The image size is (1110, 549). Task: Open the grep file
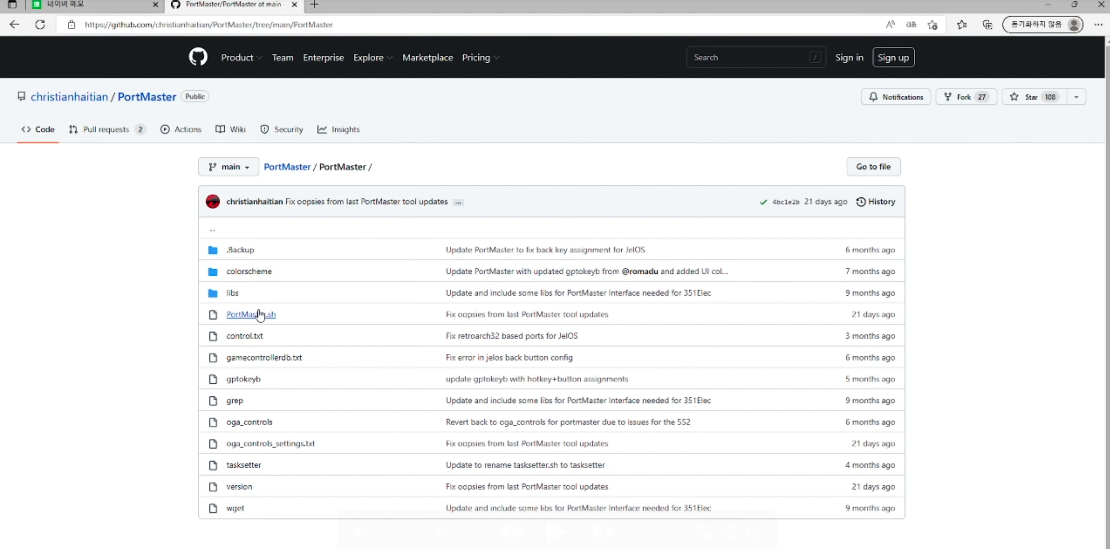pyautogui.click(x=234, y=400)
